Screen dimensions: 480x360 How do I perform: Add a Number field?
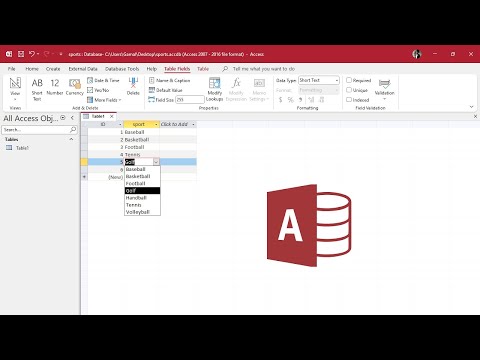click(55, 87)
